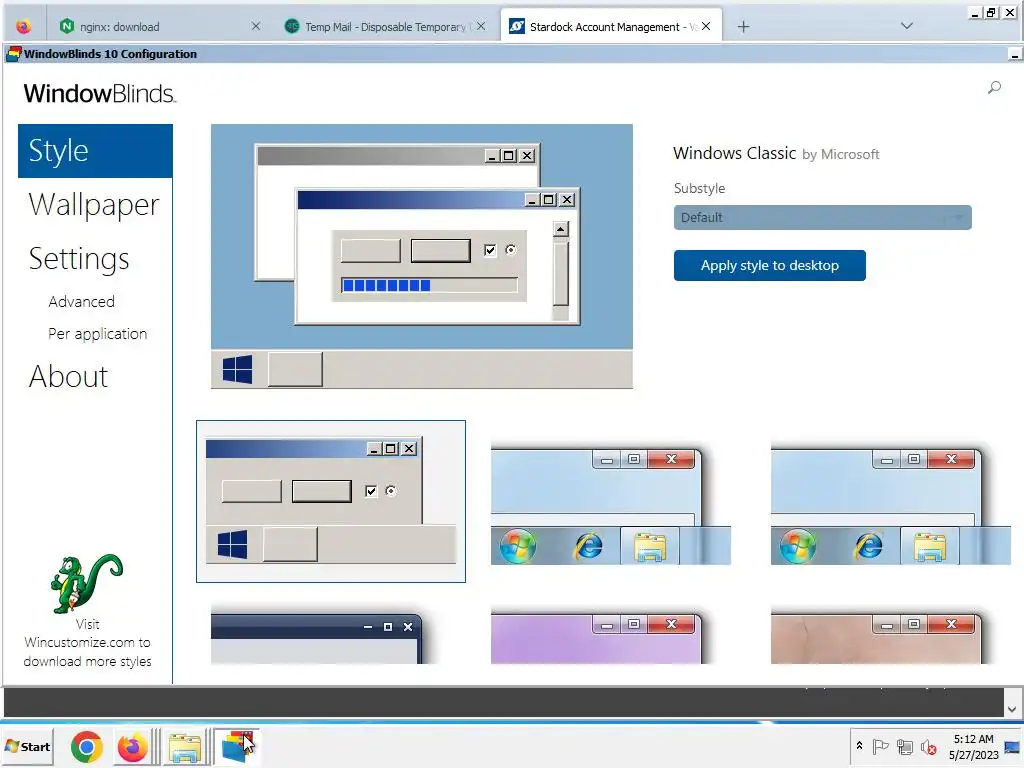Select the Windows Classic style thumbnail

click(x=331, y=502)
